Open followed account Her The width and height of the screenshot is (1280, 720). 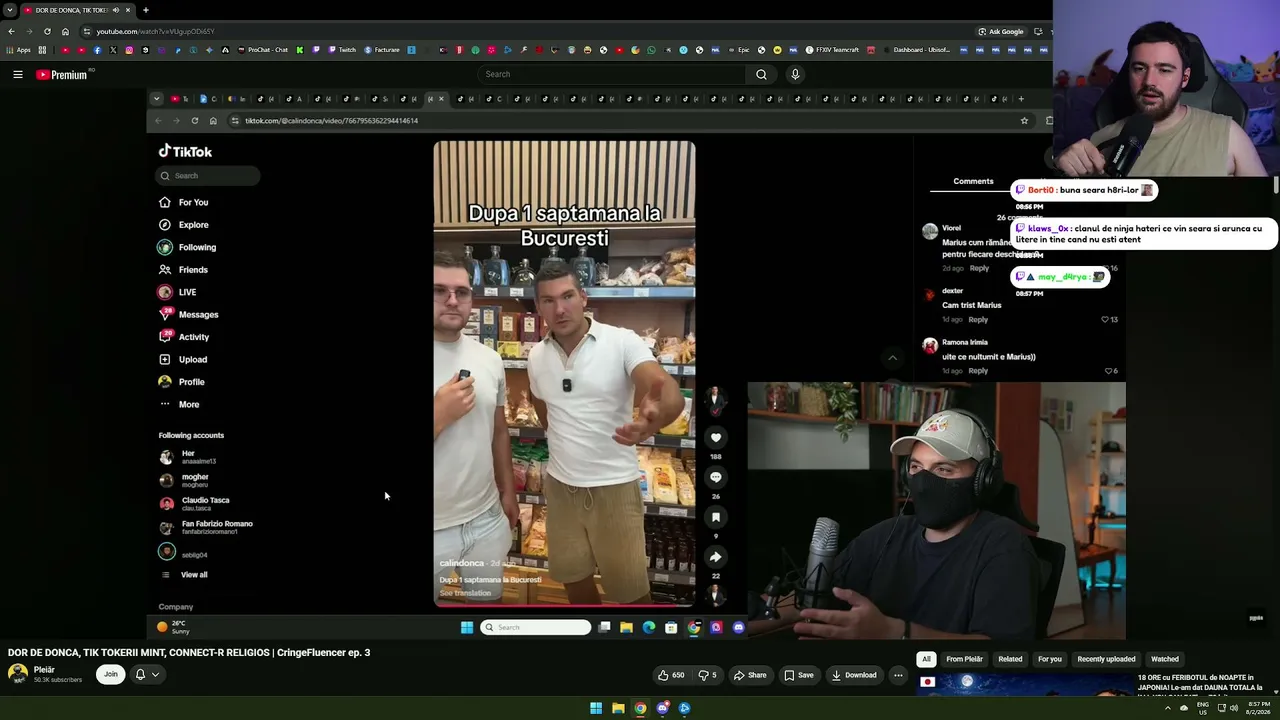[188, 457]
